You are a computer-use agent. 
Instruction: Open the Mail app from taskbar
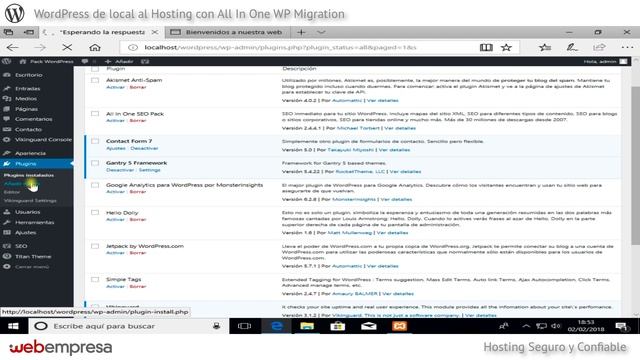click(x=369, y=326)
